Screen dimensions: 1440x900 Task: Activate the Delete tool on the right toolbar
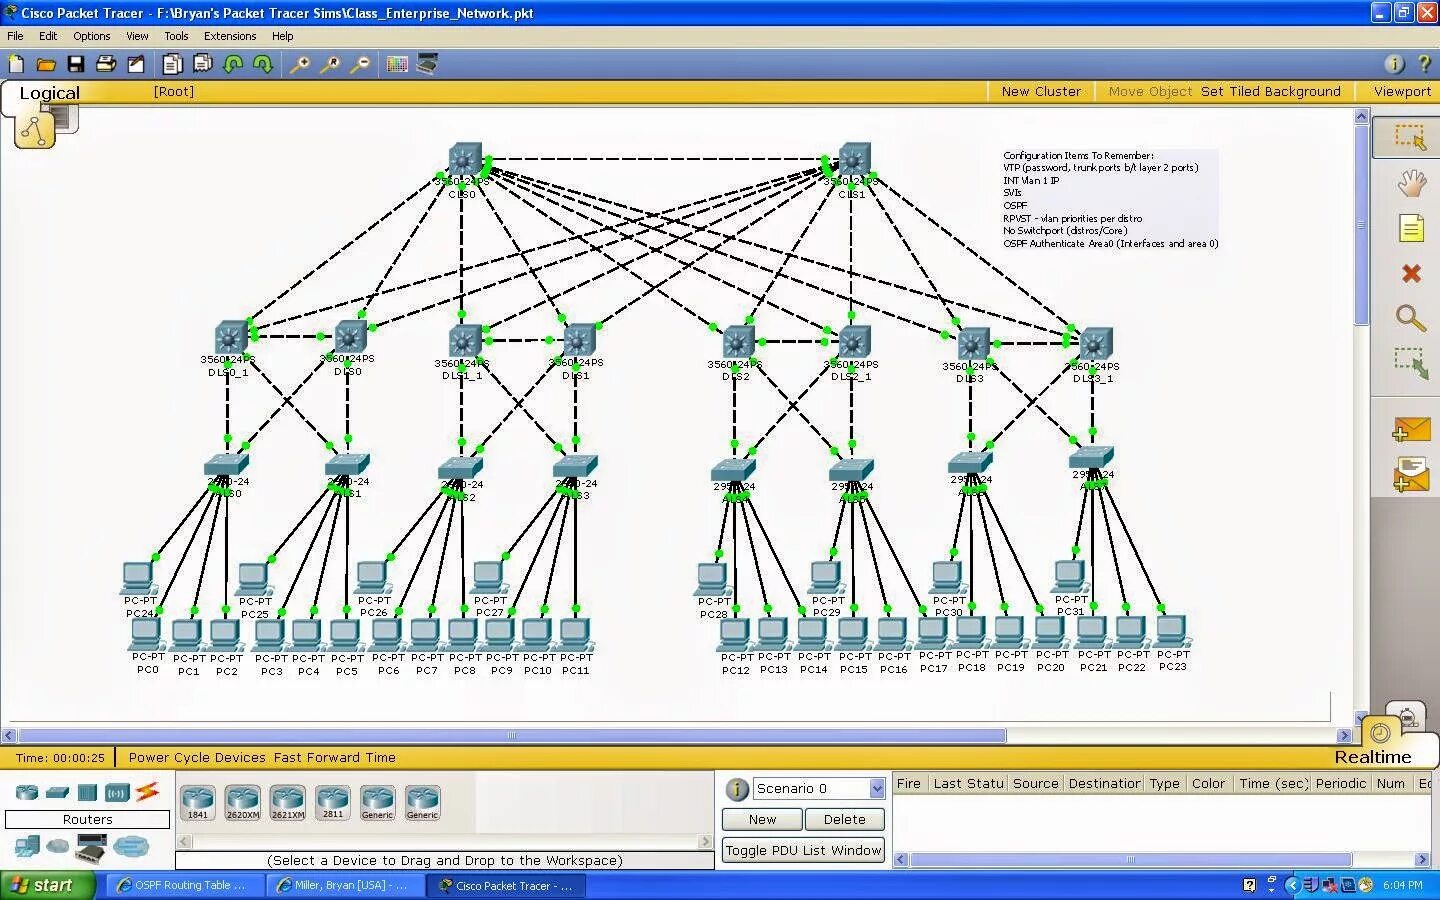tap(1411, 273)
